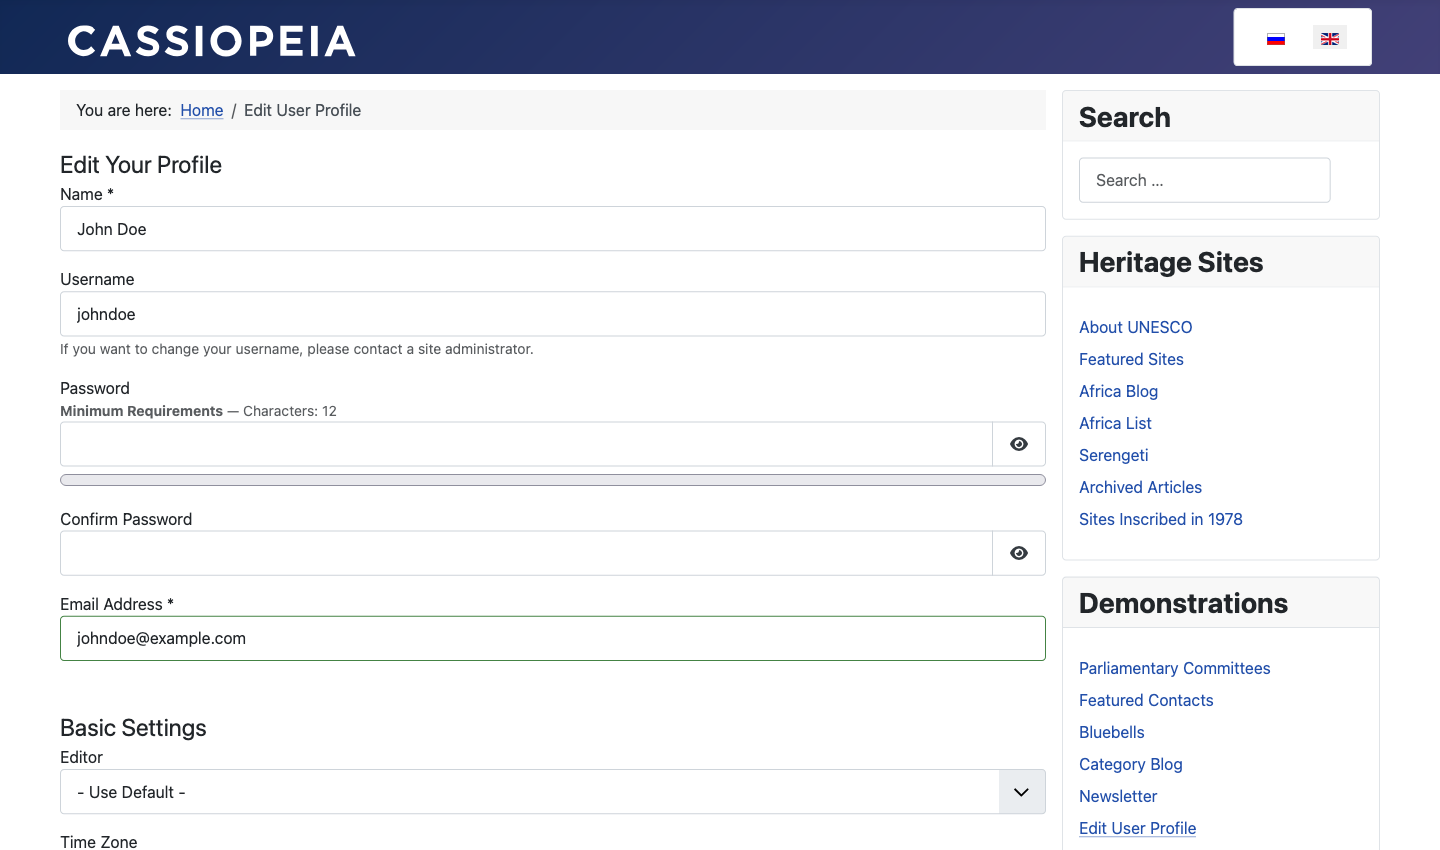This screenshot has width=1440, height=850.
Task: Open Parliamentary Committees link
Action: [x=1175, y=668]
